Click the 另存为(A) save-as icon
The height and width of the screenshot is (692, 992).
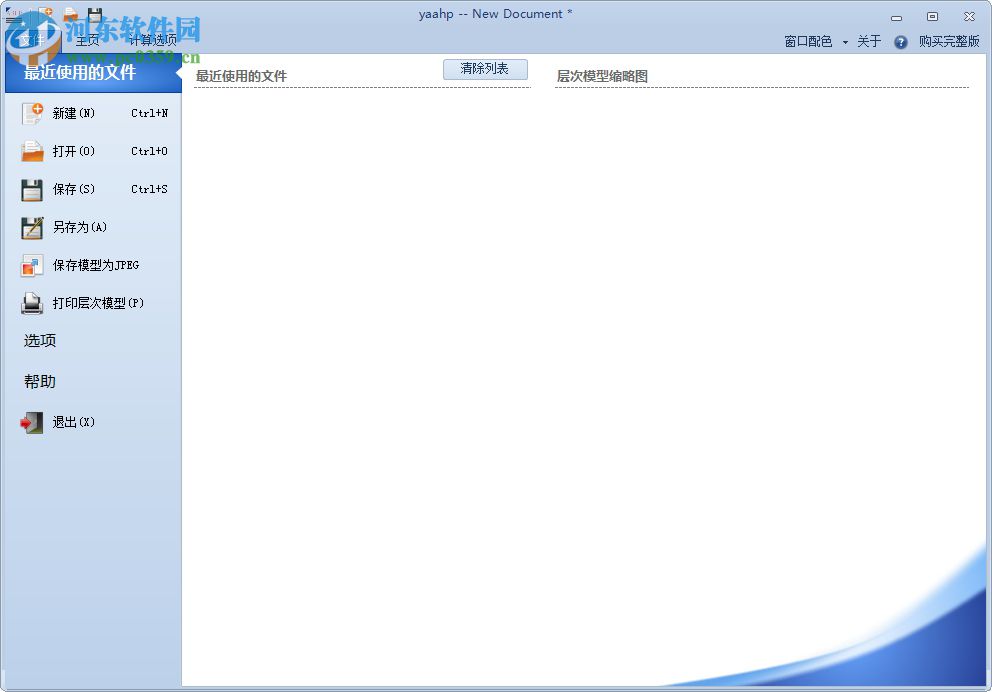pos(31,227)
